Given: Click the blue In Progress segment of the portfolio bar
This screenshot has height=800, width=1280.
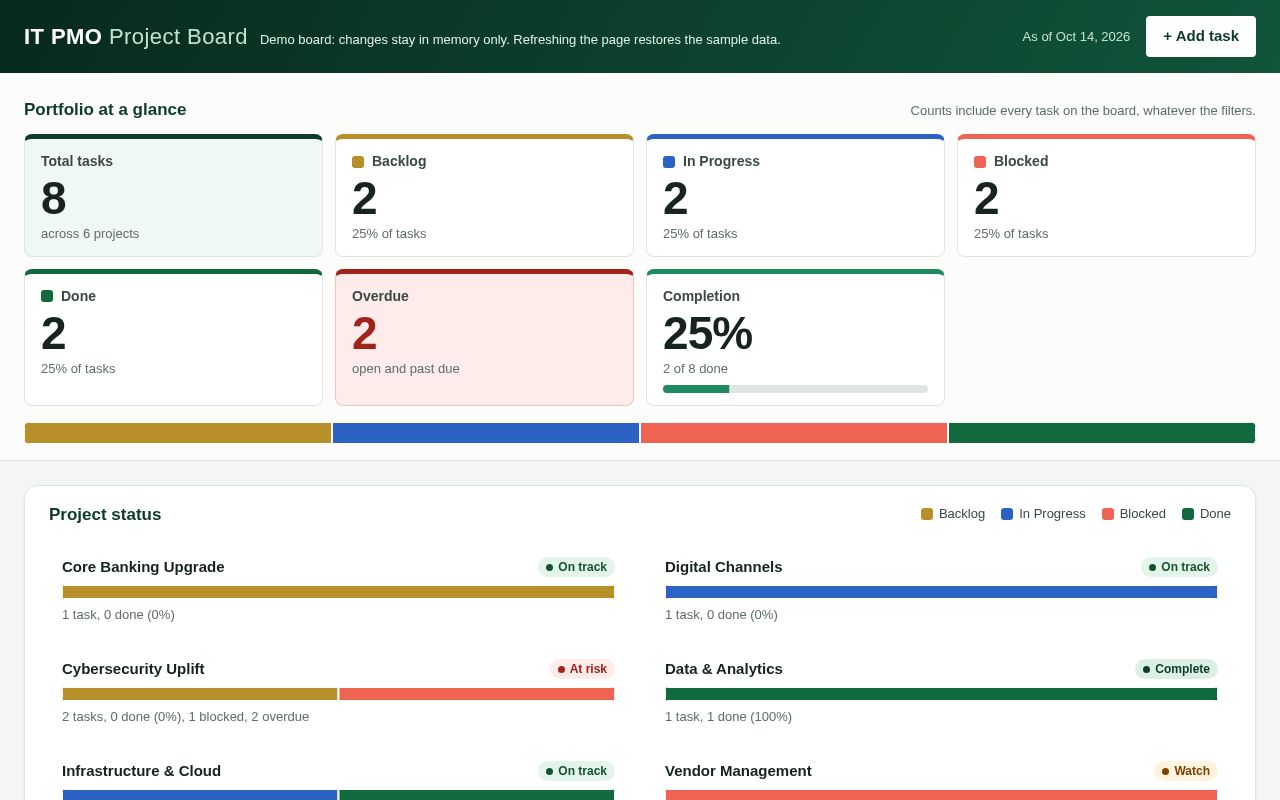Looking at the screenshot, I should coord(486,433).
